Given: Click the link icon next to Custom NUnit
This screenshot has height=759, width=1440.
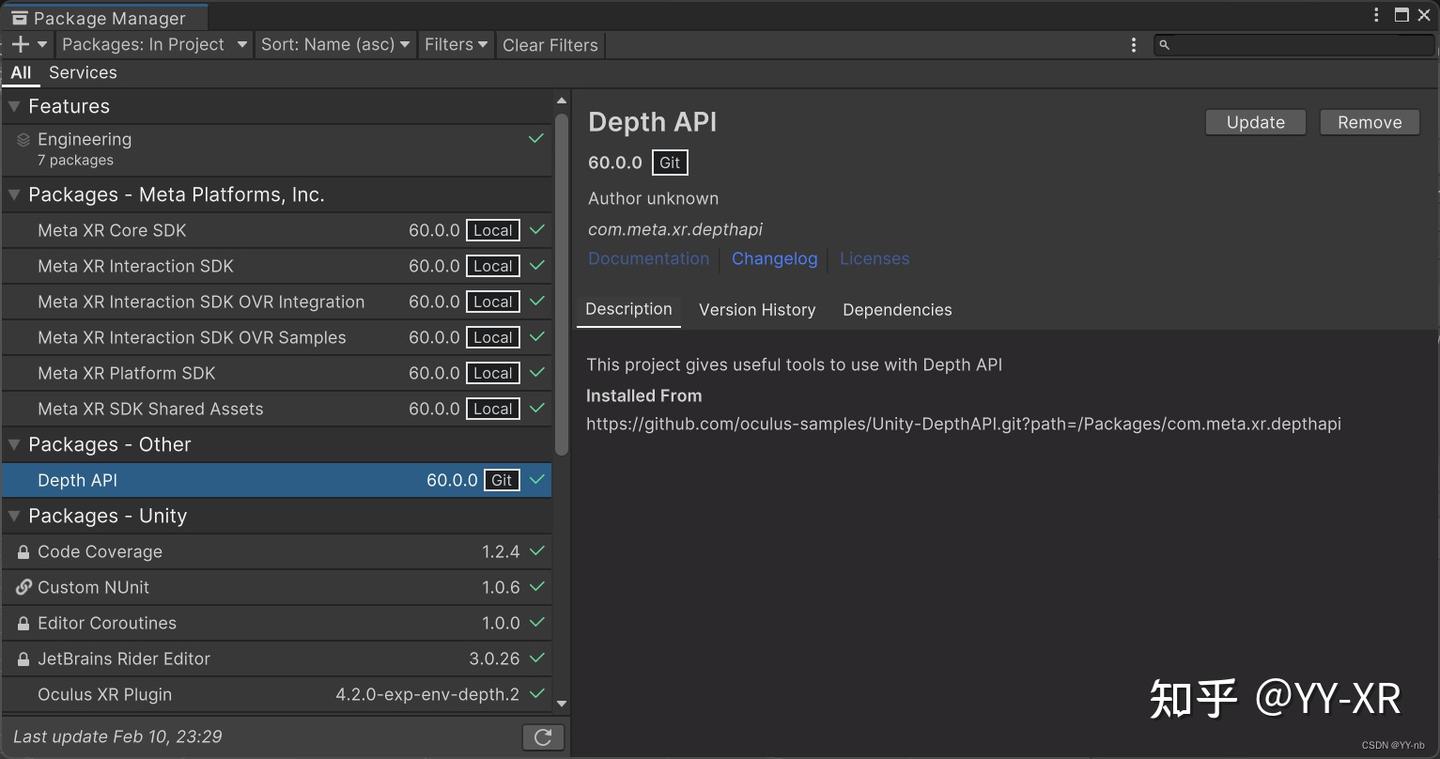Looking at the screenshot, I should [x=22, y=587].
